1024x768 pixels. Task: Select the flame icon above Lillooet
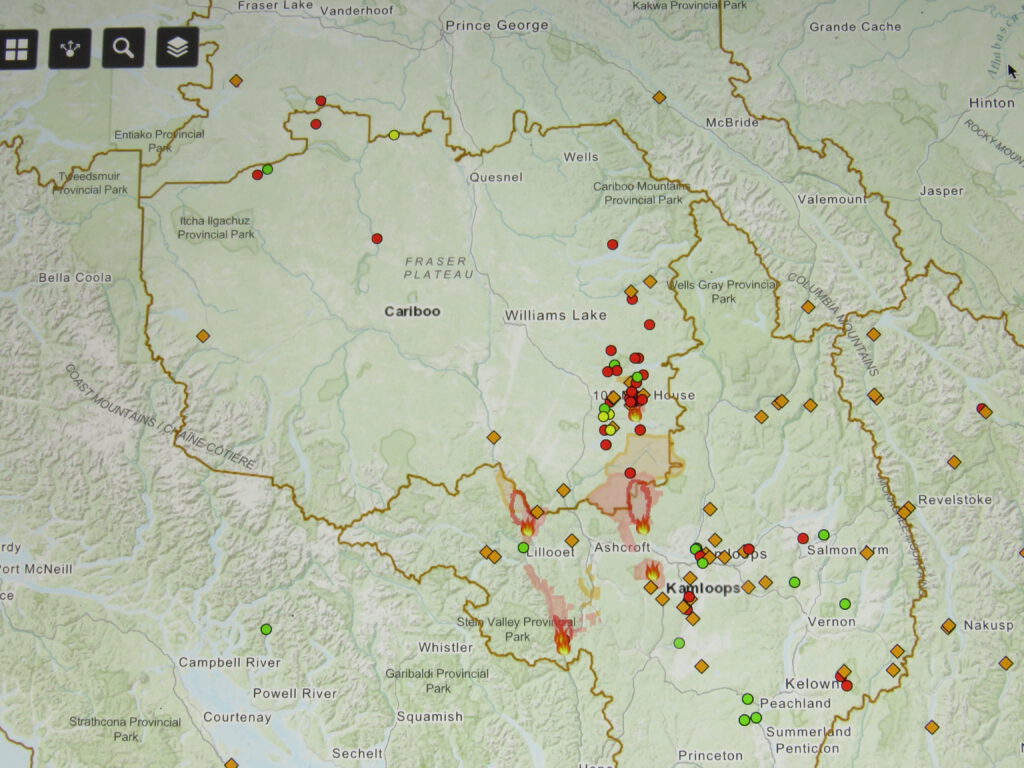(x=527, y=528)
